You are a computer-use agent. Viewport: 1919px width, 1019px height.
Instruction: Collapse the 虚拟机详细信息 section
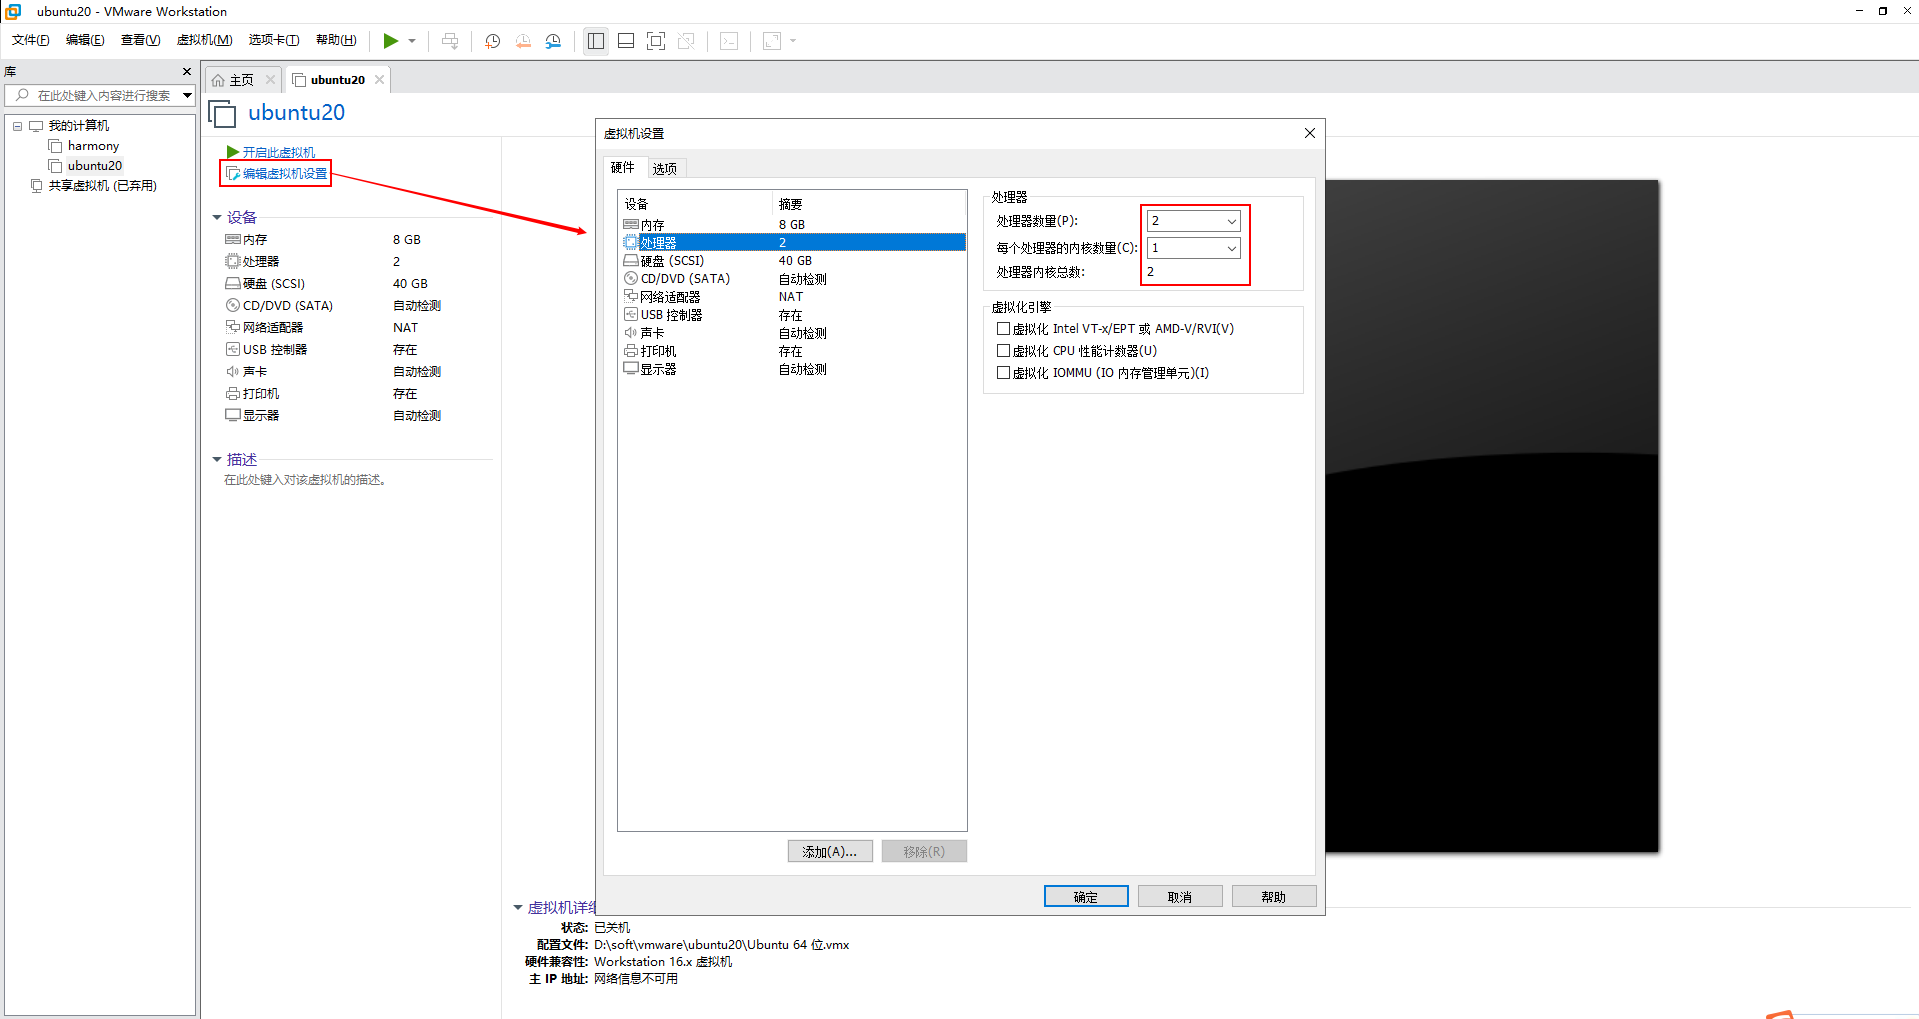click(518, 908)
